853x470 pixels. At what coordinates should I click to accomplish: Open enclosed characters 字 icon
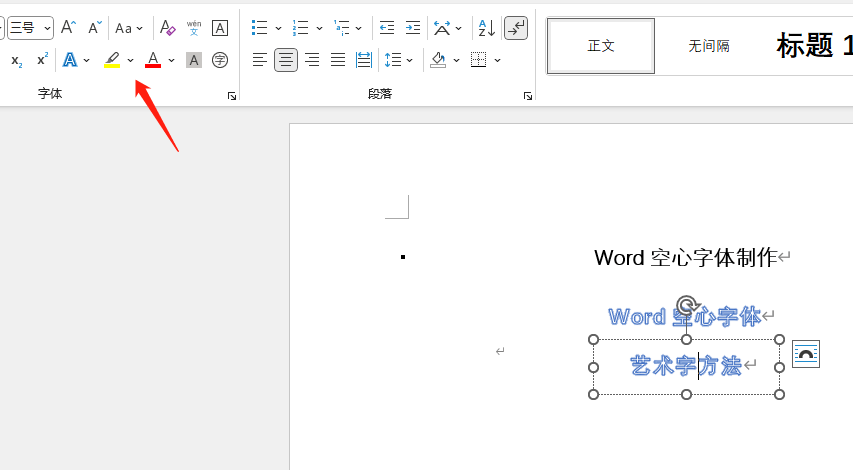[x=220, y=60]
